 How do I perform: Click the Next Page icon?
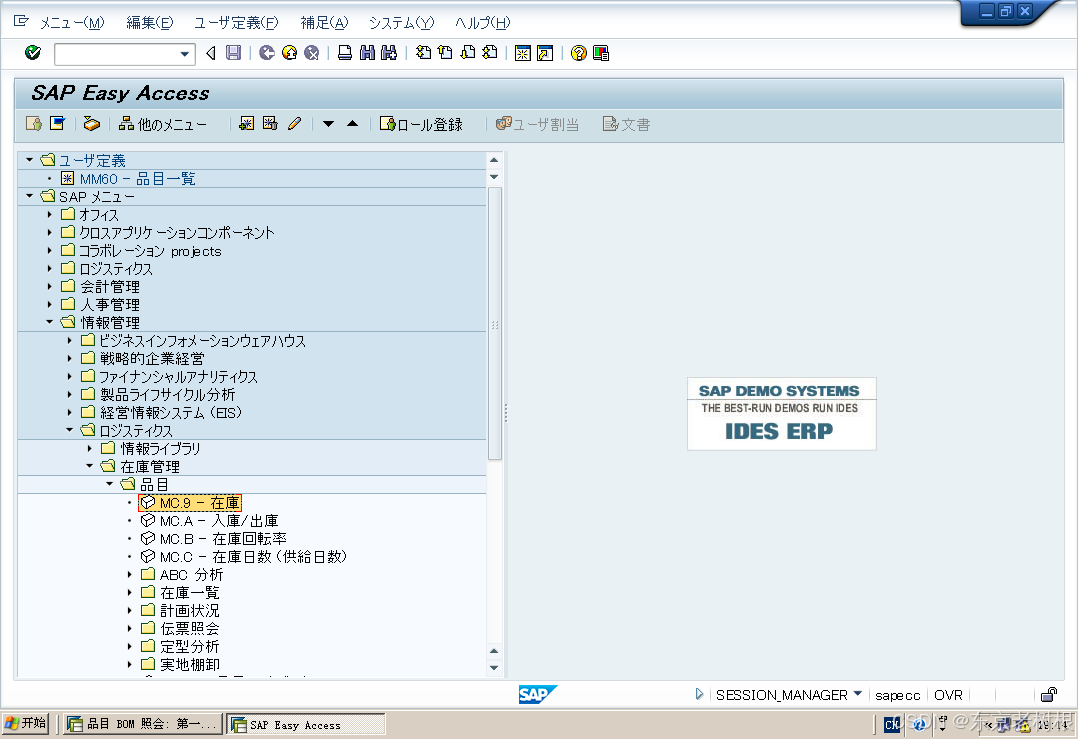coord(468,53)
